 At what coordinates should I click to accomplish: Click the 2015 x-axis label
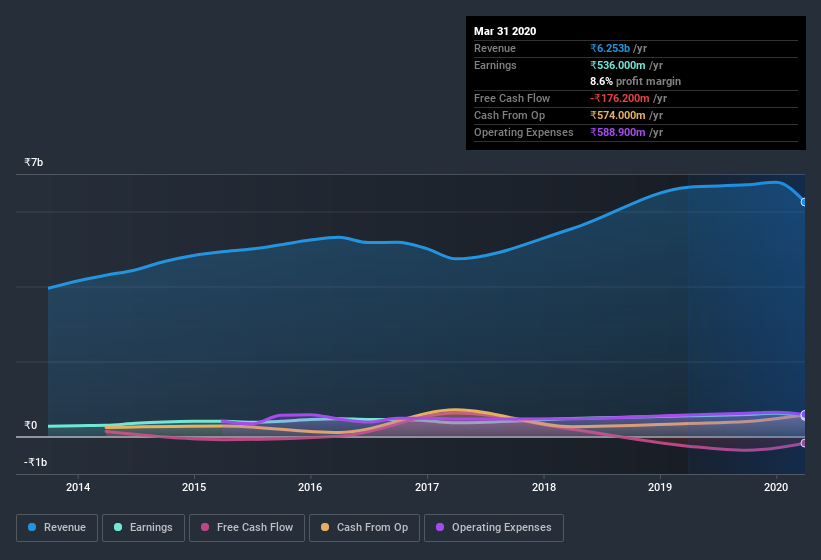point(194,487)
